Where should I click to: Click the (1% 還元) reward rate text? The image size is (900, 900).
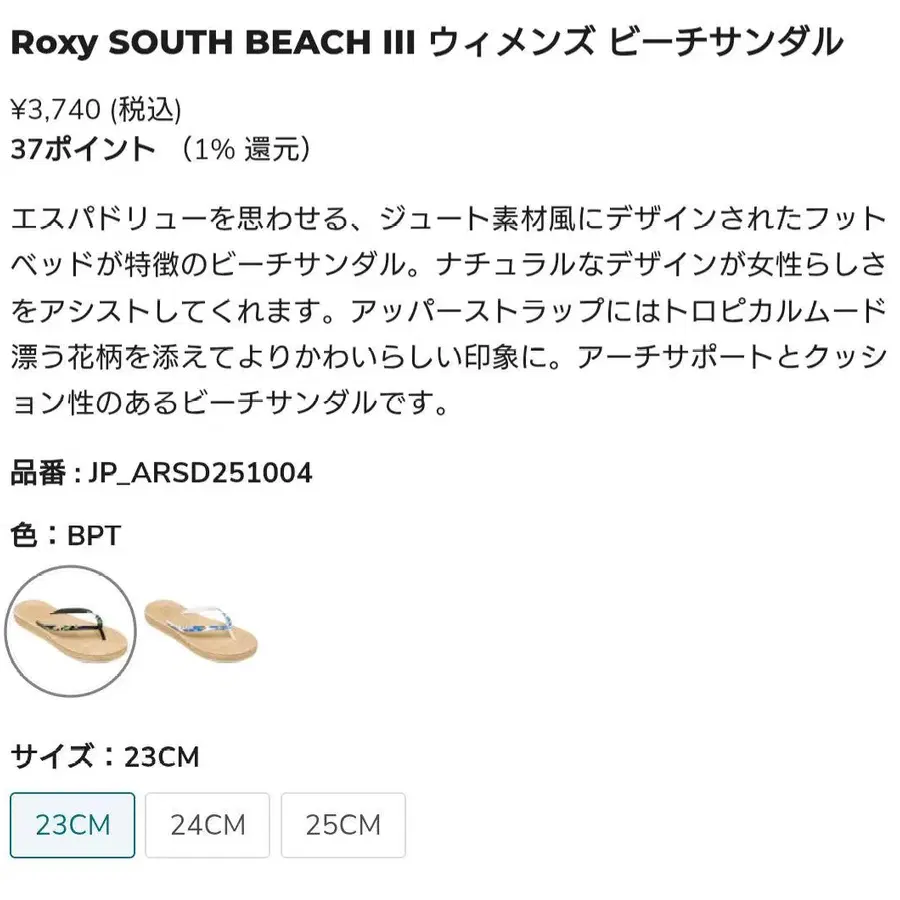(246, 149)
